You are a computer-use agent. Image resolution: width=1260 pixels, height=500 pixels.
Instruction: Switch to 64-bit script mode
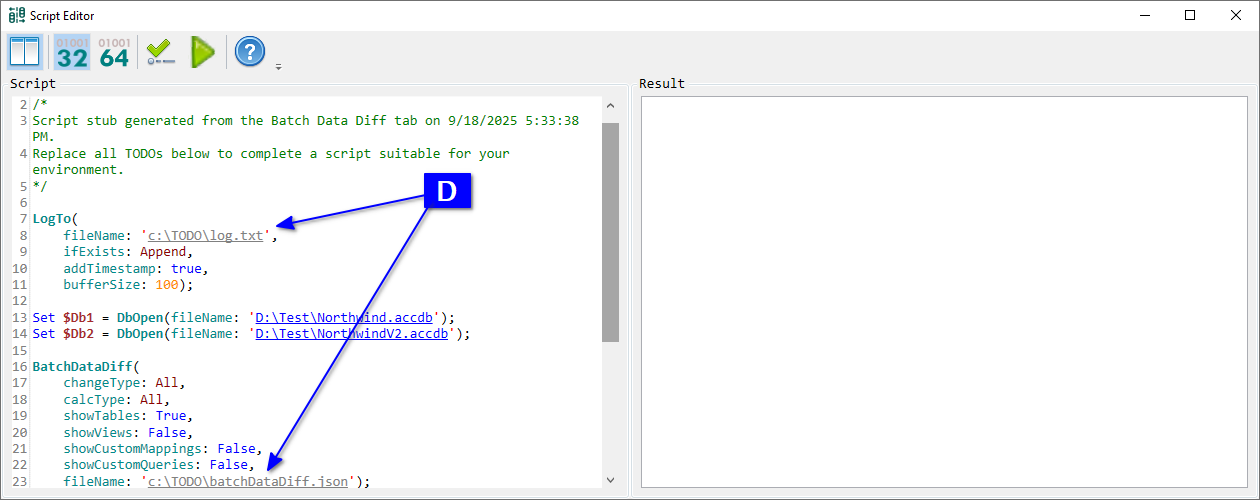click(114, 52)
